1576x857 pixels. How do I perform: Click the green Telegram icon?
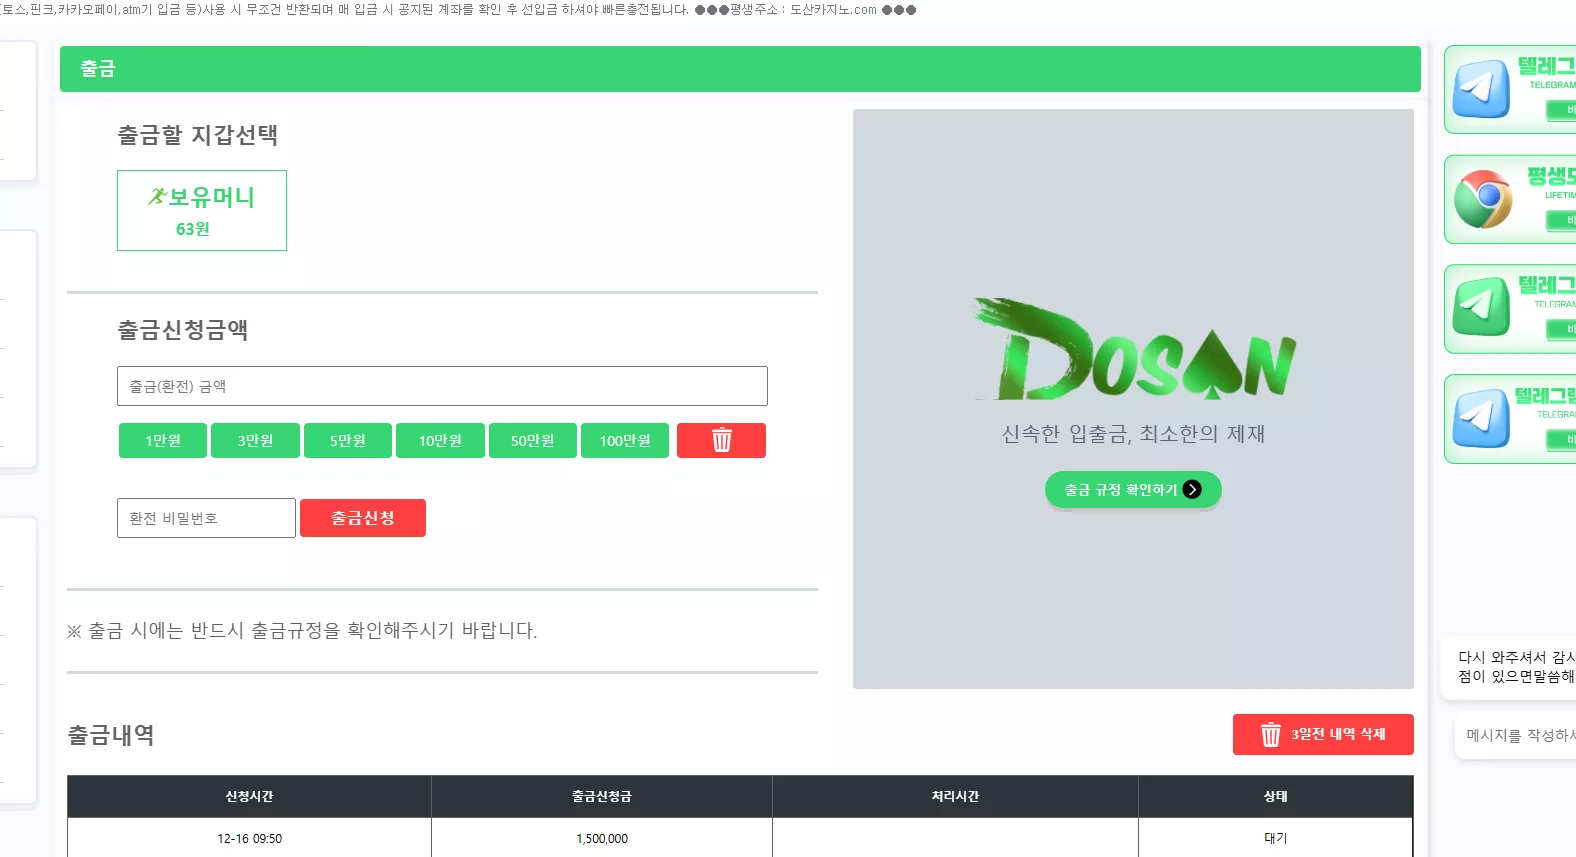click(x=1481, y=307)
